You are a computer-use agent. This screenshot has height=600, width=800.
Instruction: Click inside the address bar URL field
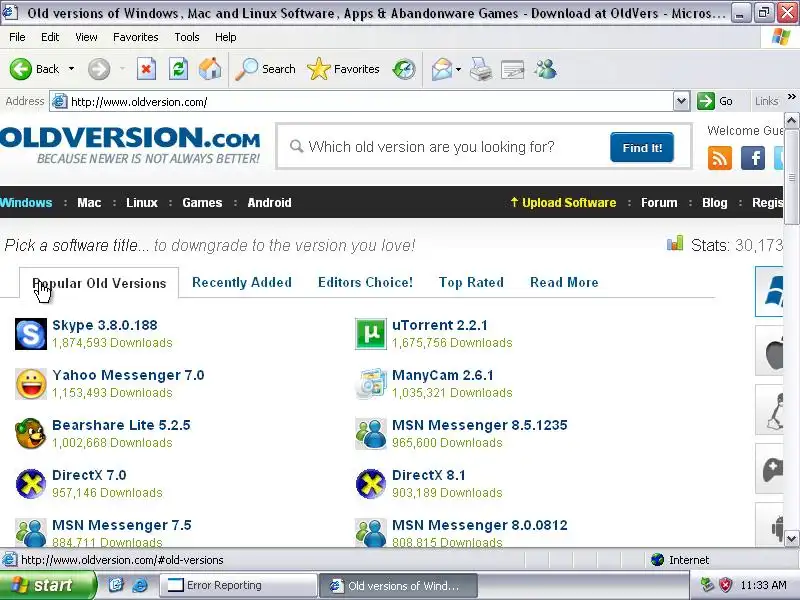click(361, 101)
